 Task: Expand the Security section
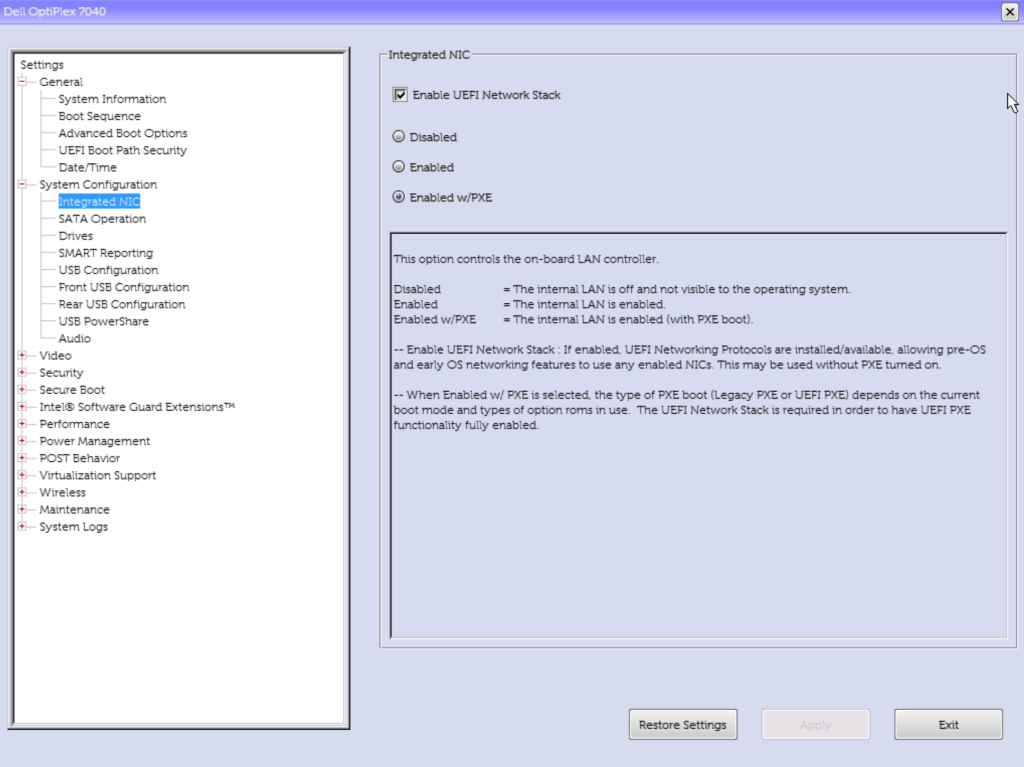(x=22, y=372)
